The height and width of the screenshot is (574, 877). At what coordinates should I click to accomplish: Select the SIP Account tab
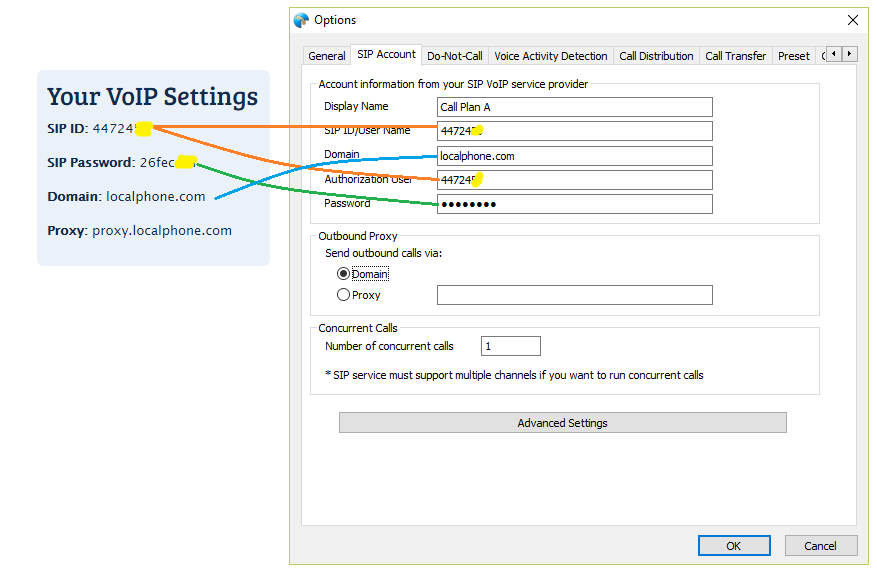click(x=386, y=54)
